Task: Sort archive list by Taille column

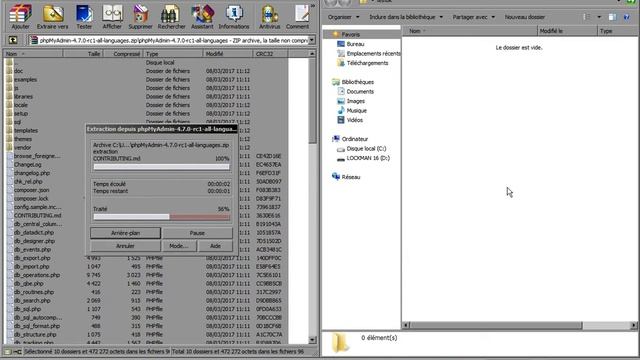Action: coord(83,54)
